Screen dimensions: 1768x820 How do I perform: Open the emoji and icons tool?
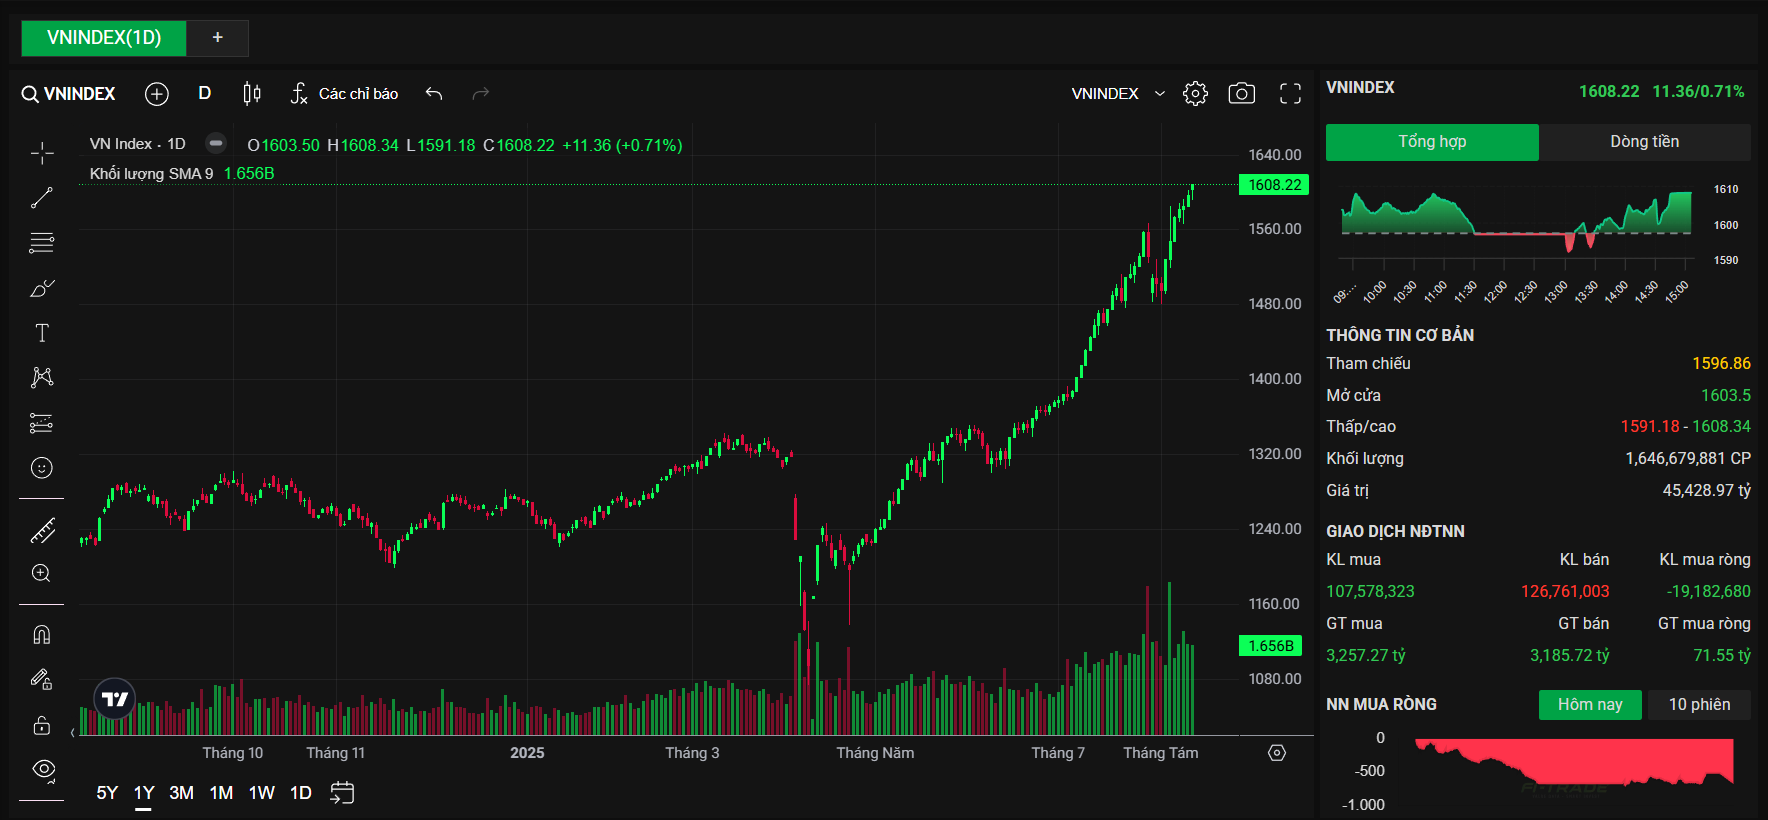(42, 468)
